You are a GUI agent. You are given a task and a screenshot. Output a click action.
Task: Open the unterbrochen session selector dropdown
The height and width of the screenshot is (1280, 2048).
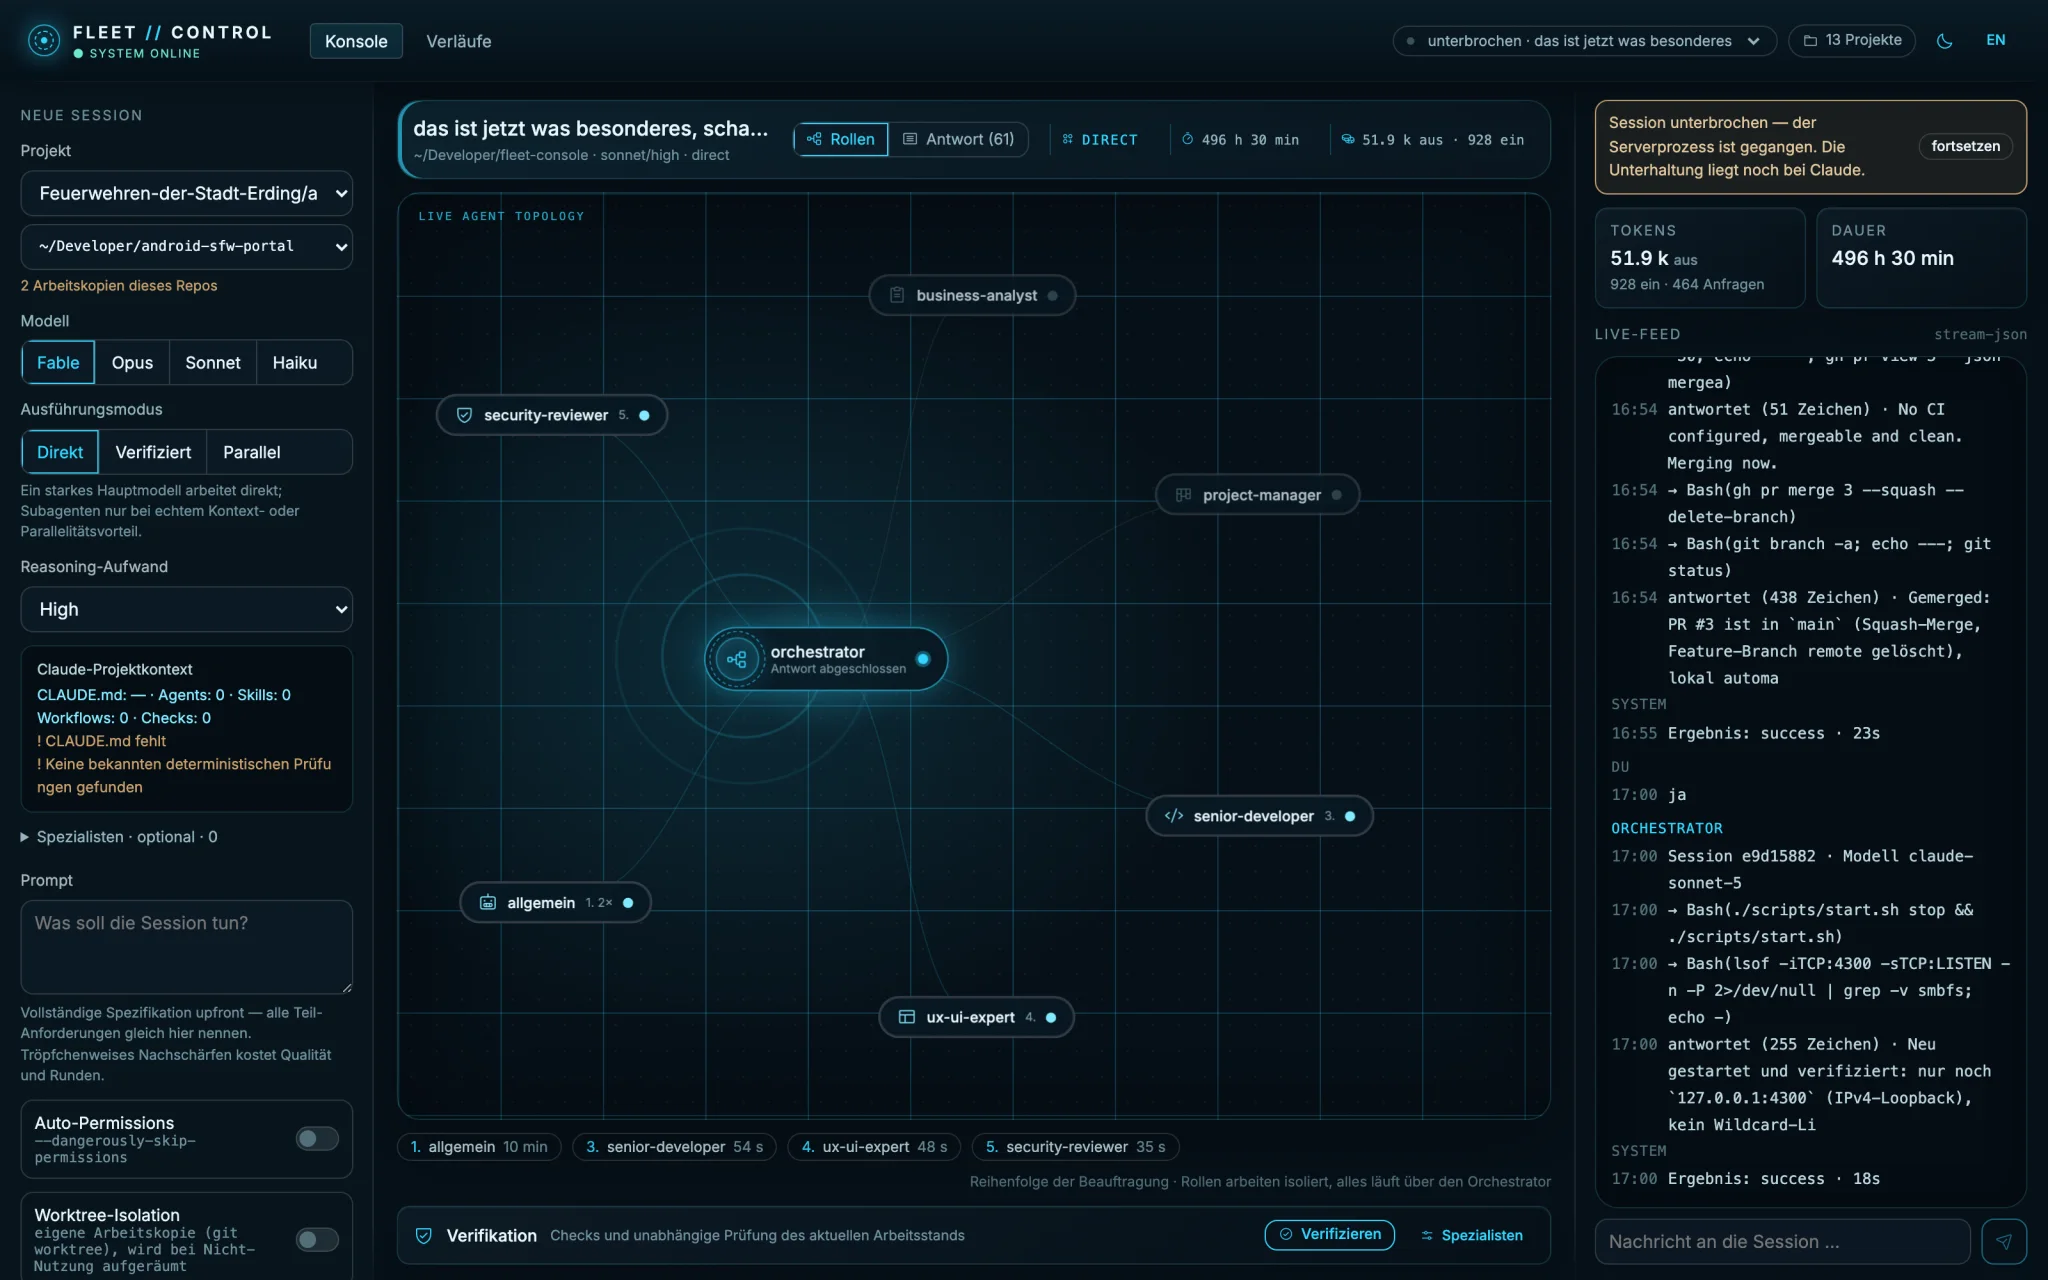pyautogui.click(x=1584, y=41)
